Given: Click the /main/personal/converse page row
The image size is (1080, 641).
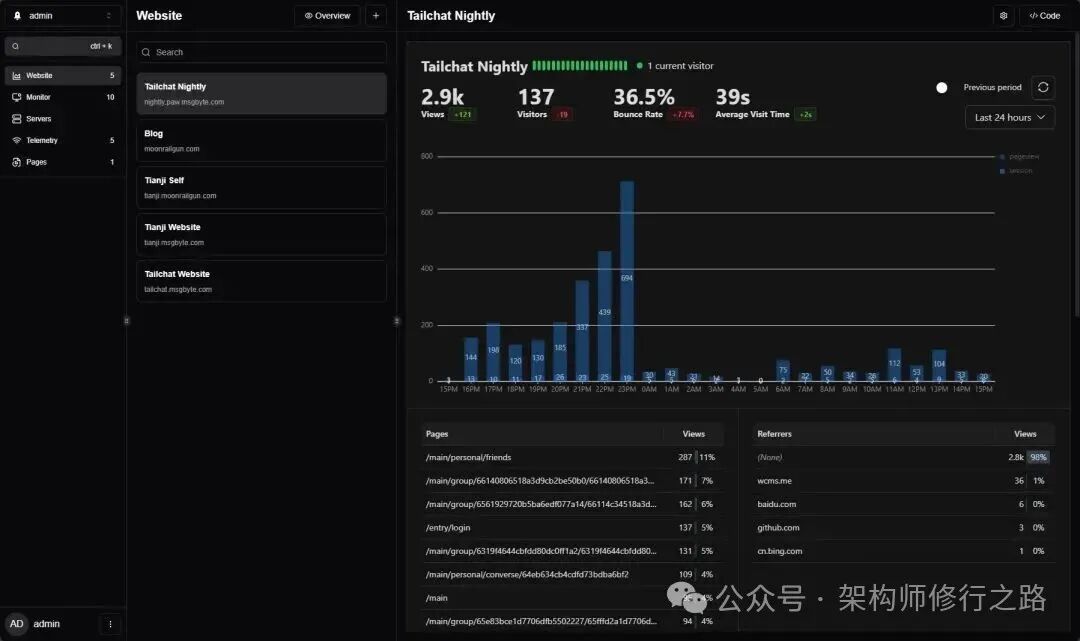Looking at the screenshot, I should [x=572, y=574].
